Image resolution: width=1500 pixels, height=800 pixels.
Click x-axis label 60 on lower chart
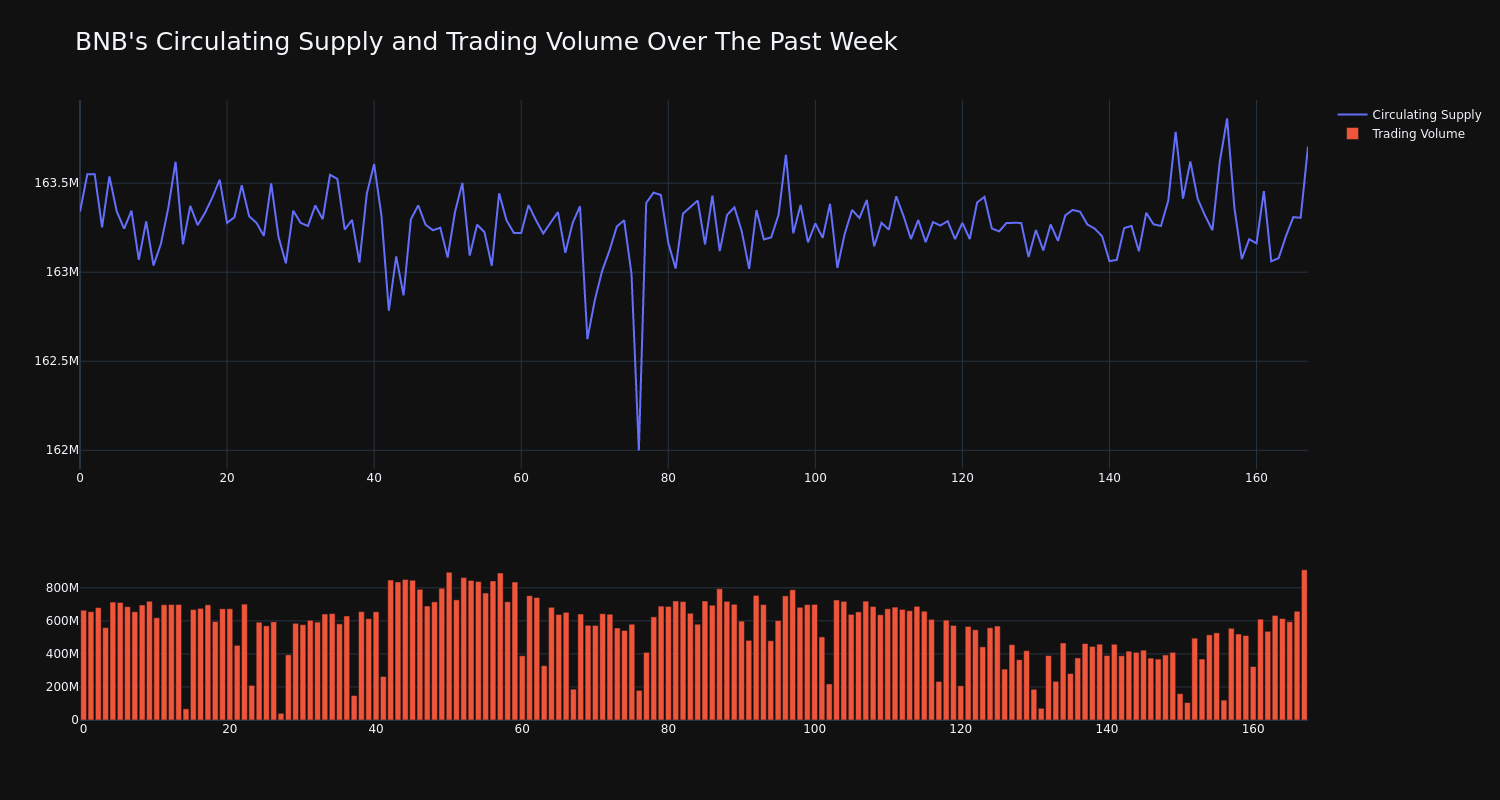[522, 729]
